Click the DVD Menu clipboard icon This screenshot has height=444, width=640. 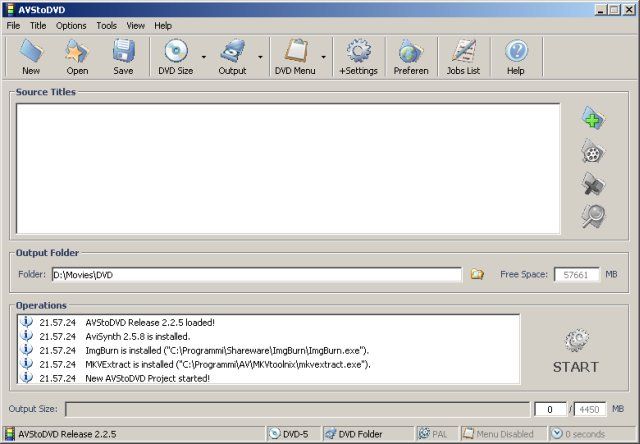295,51
